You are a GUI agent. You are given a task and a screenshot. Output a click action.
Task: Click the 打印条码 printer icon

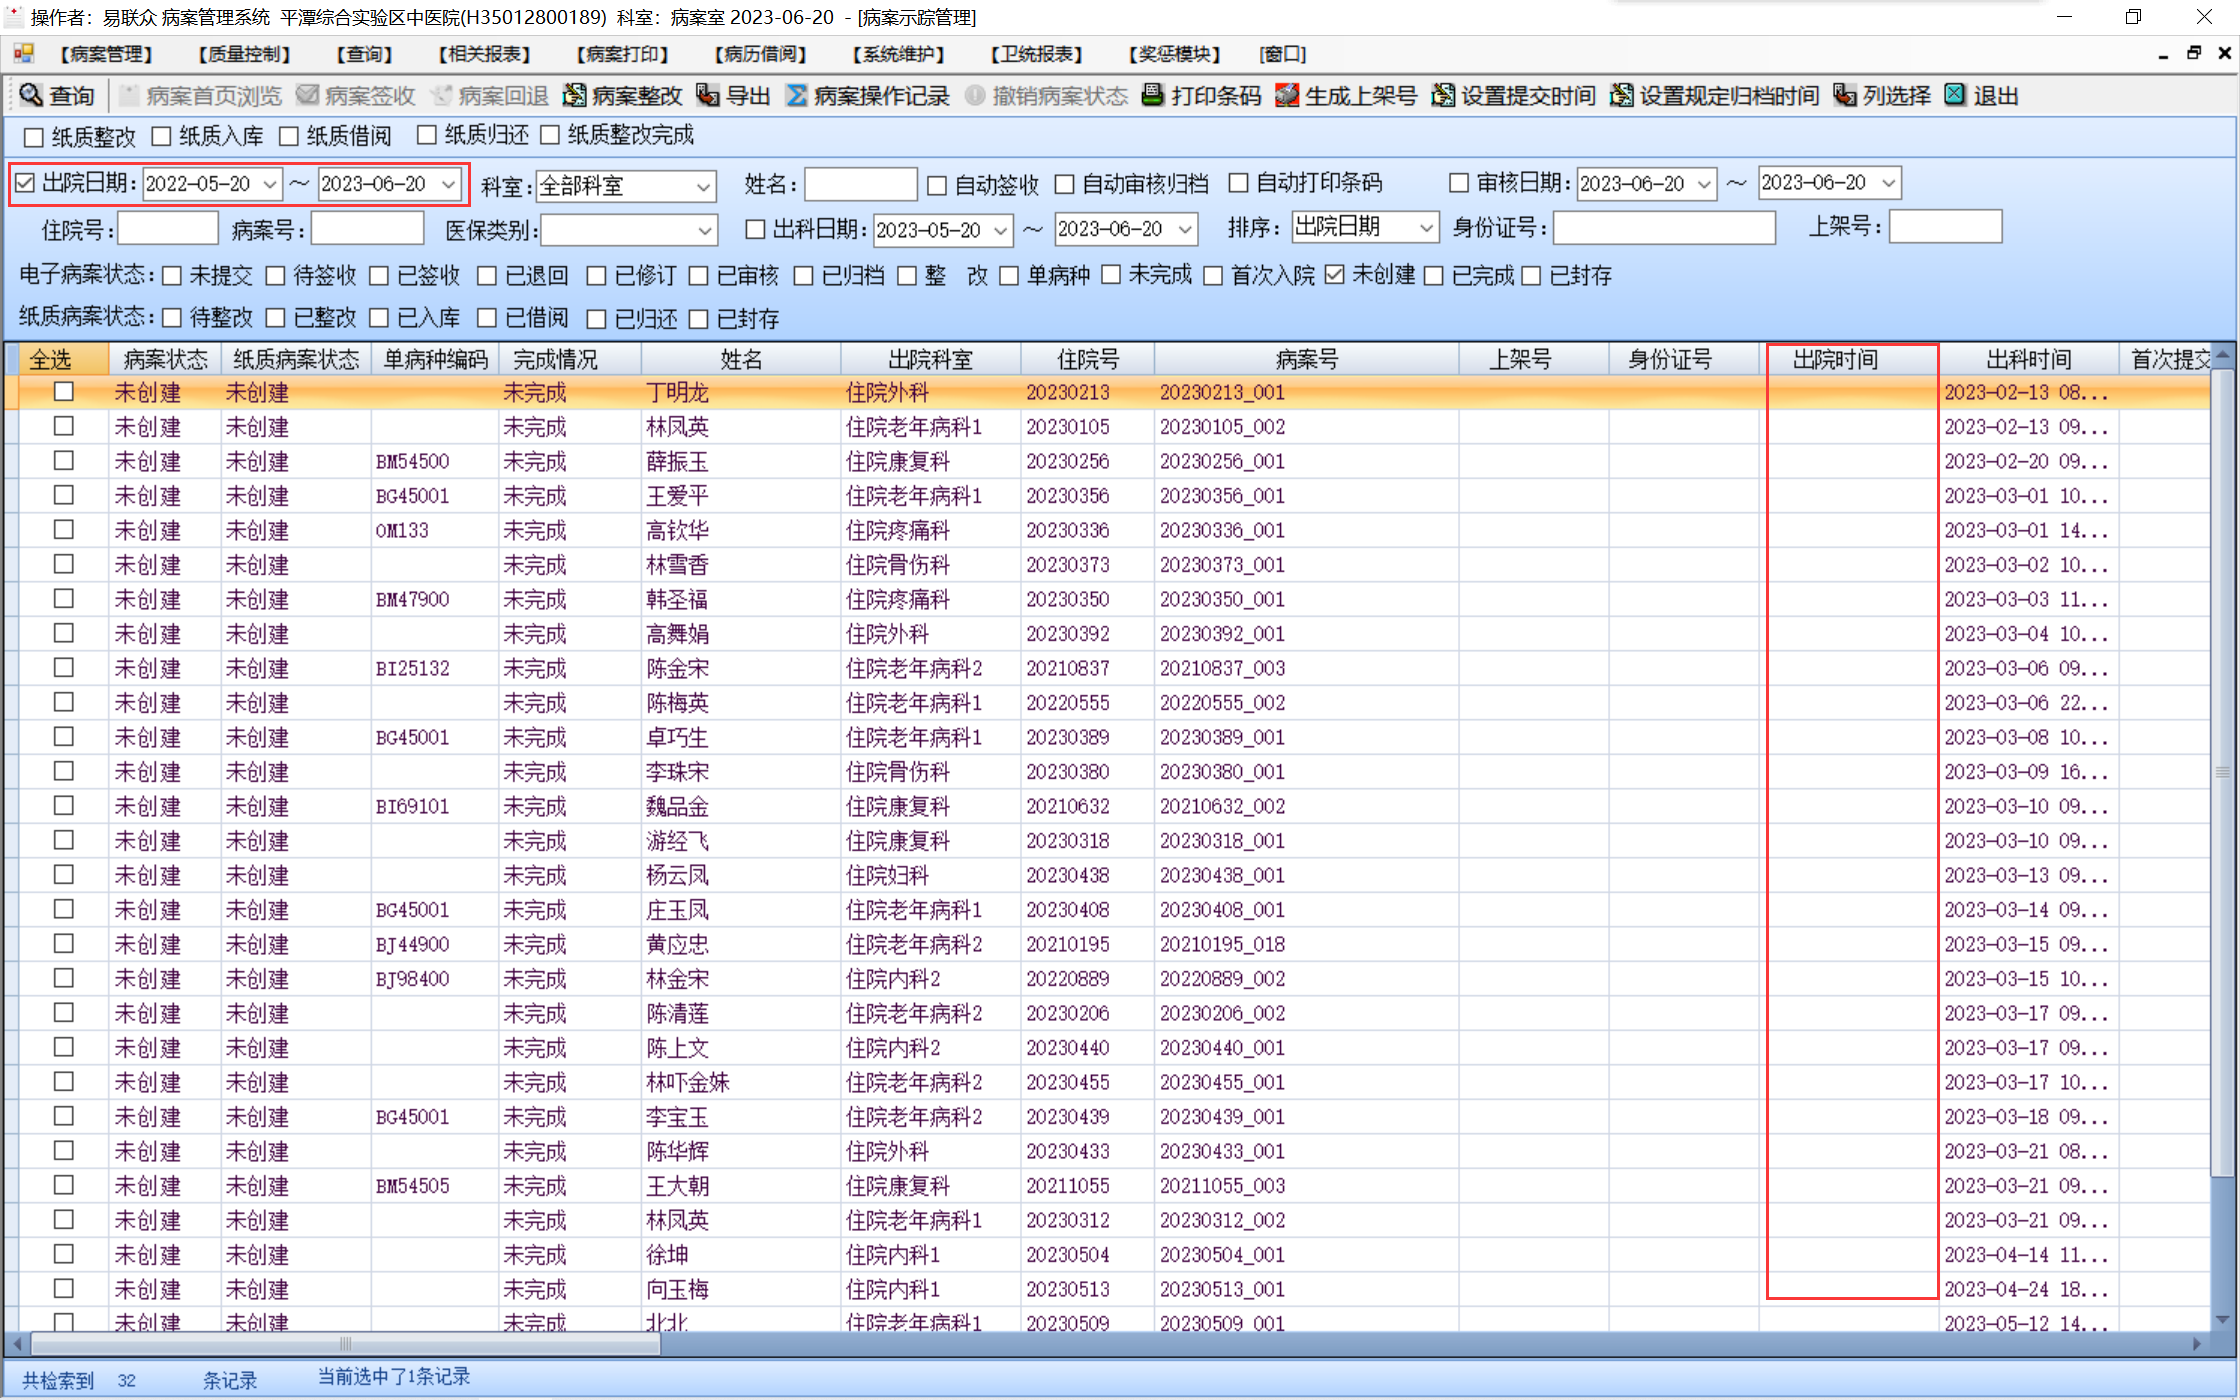(x=1153, y=95)
